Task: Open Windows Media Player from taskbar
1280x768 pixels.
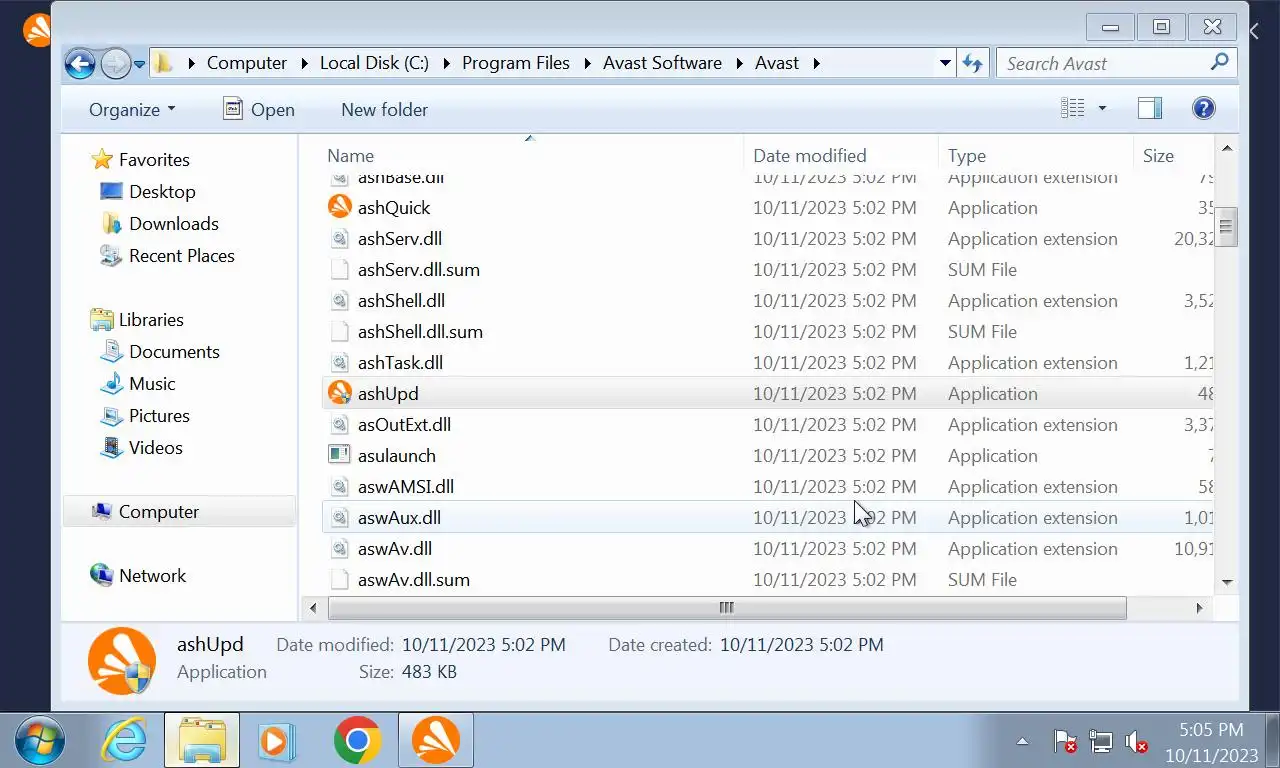Action: pyautogui.click(x=276, y=741)
